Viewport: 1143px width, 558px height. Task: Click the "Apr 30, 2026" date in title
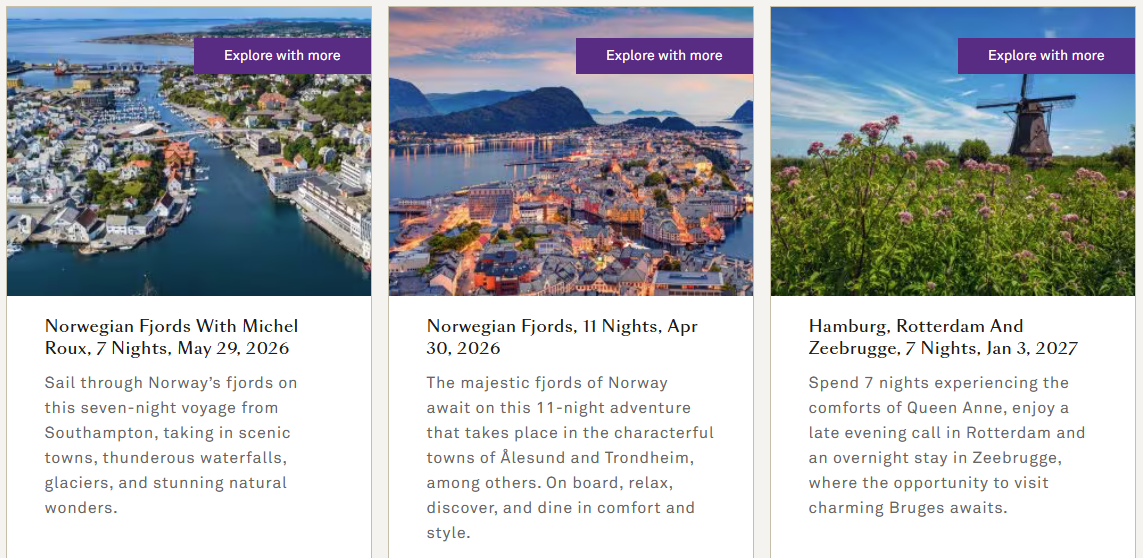coord(463,349)
